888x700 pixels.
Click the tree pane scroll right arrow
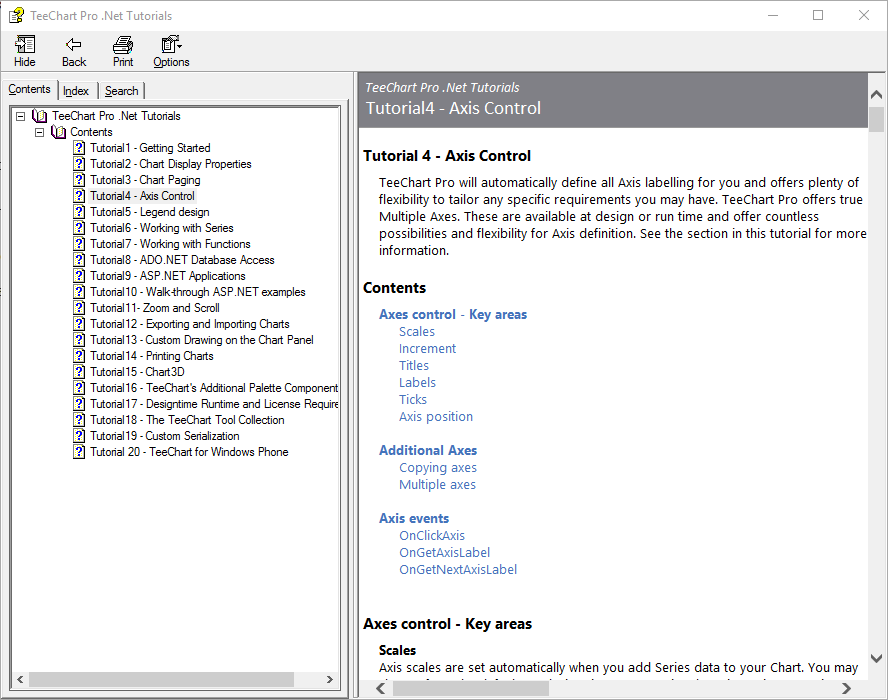(330, 680)
